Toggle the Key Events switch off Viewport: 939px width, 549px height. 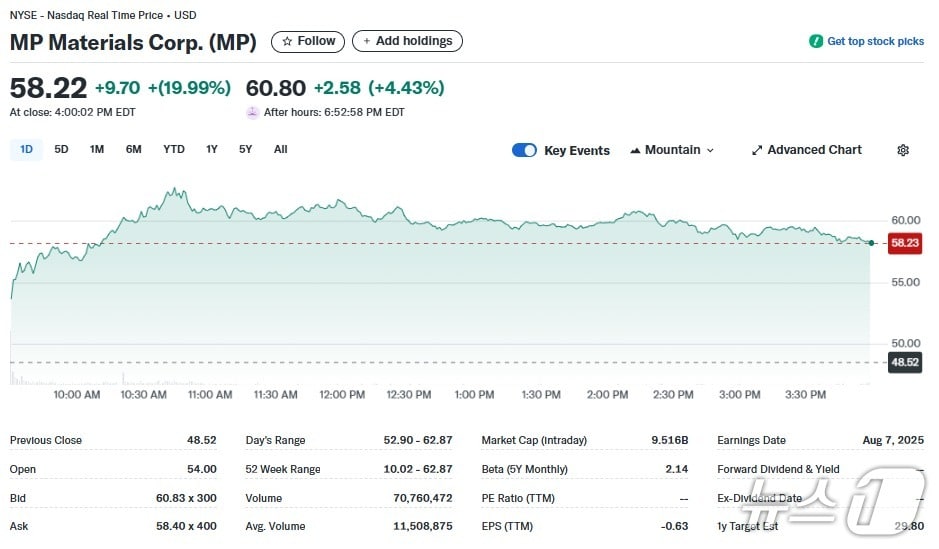click(x=524, y=150)
